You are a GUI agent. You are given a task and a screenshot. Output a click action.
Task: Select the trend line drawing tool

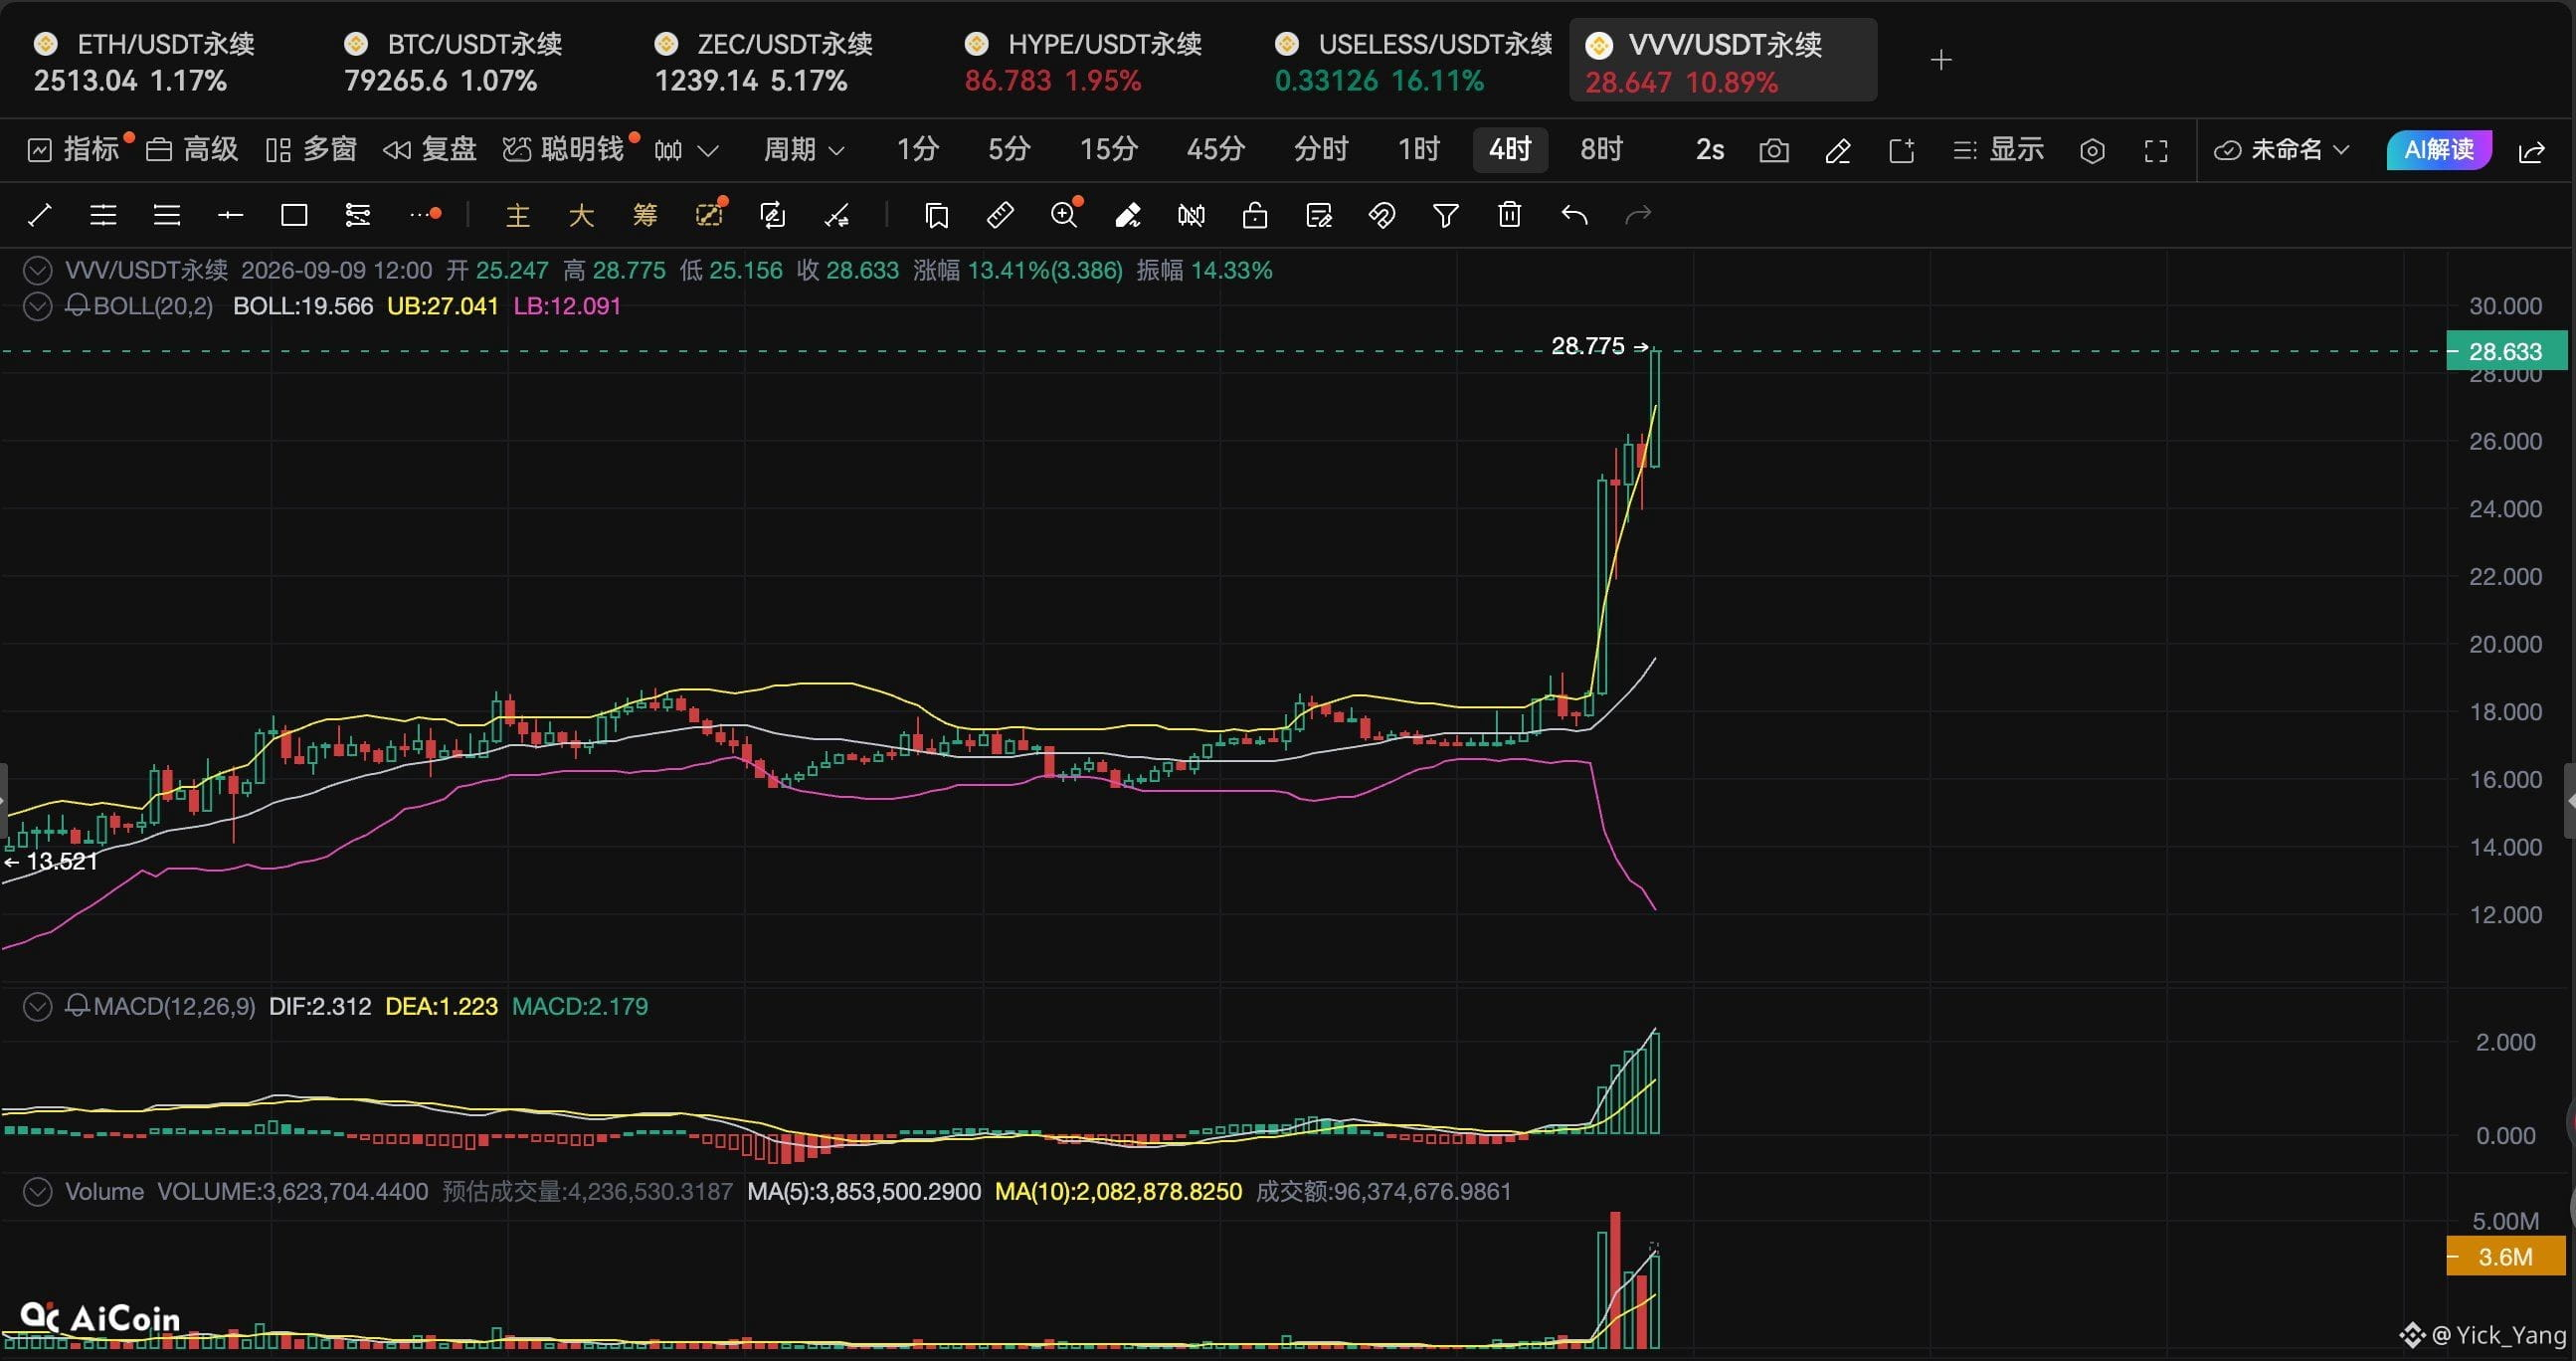[40, 215]
